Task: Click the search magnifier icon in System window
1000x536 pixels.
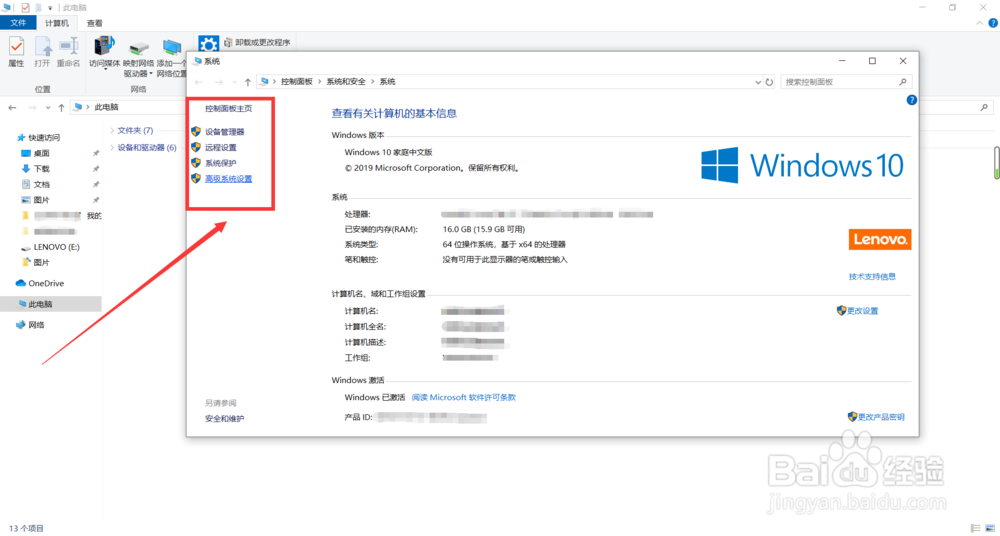Action: coord(903,82)
